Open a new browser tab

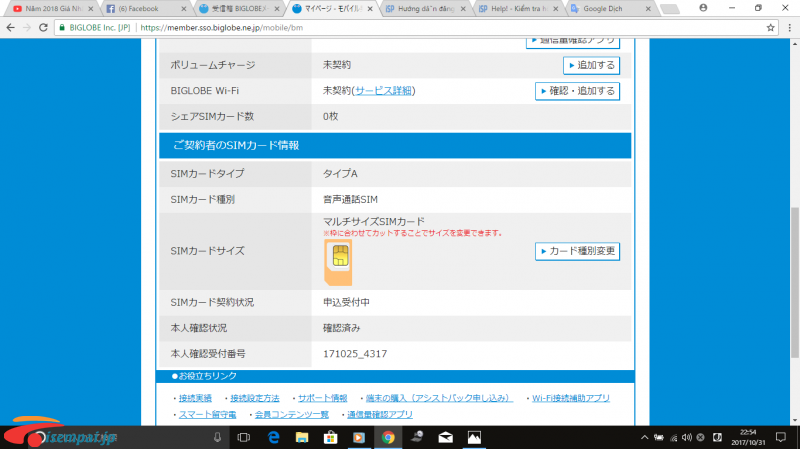(669, 9)
